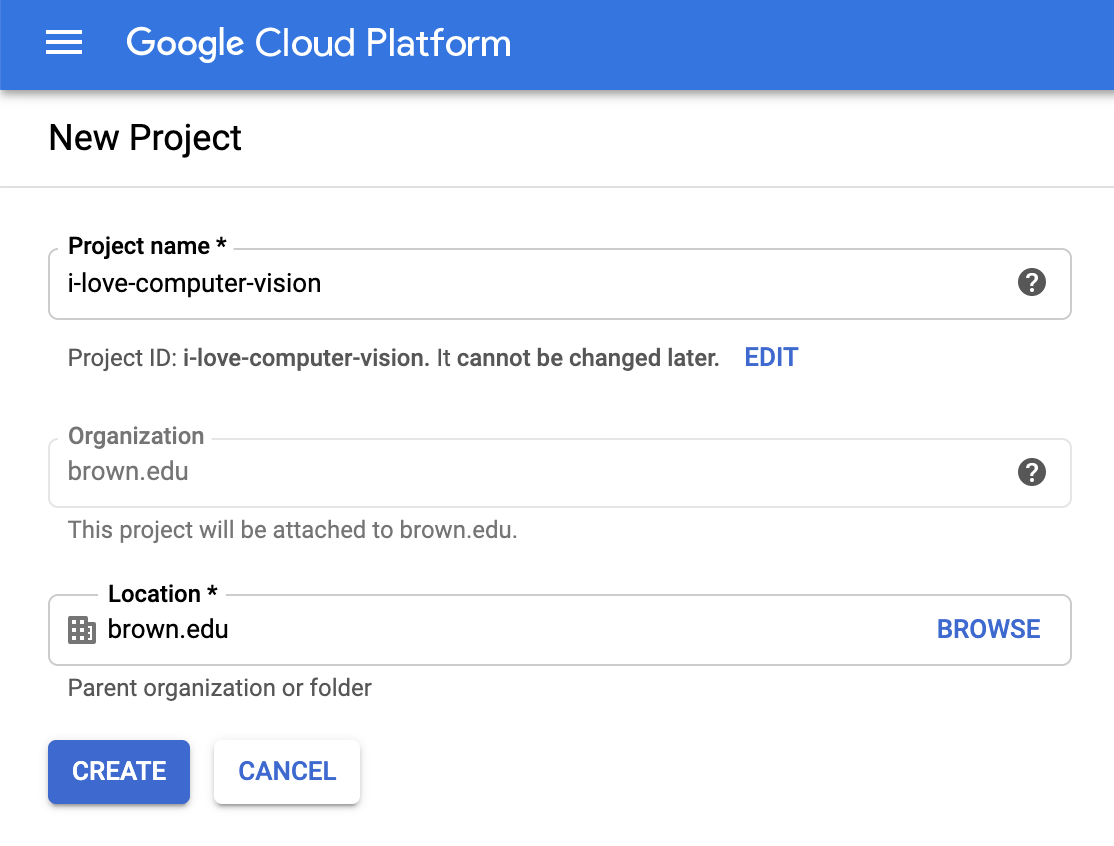
Task: Dismiss the form with CANCEL
Action: [x=286, y=771]
